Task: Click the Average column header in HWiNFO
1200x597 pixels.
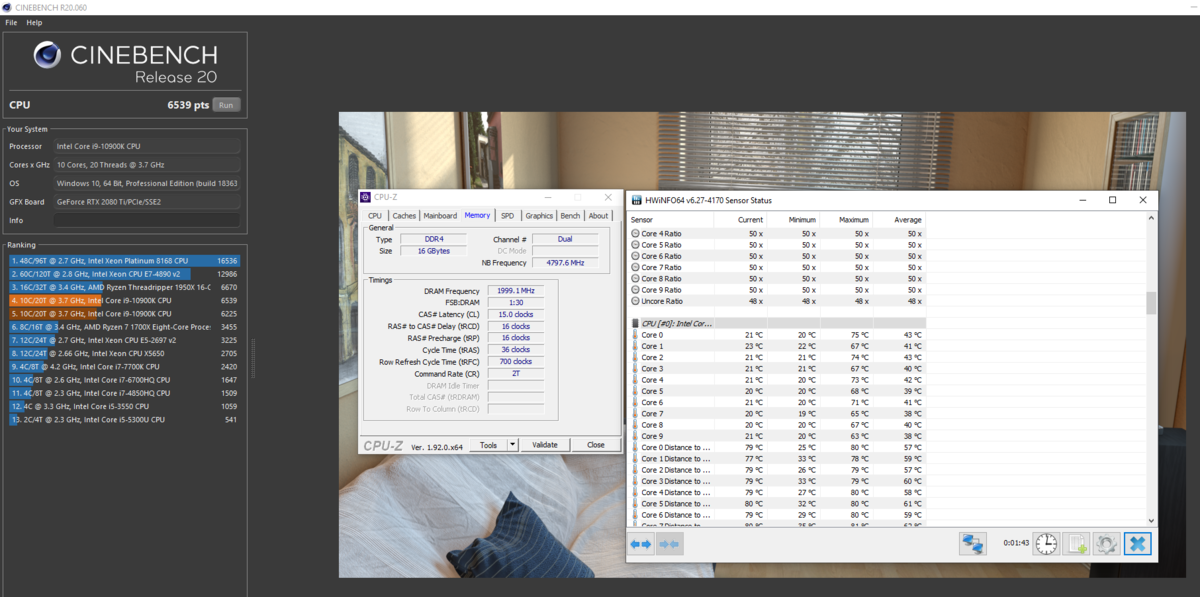Action: pyautogui.click(x=899, y=220)
